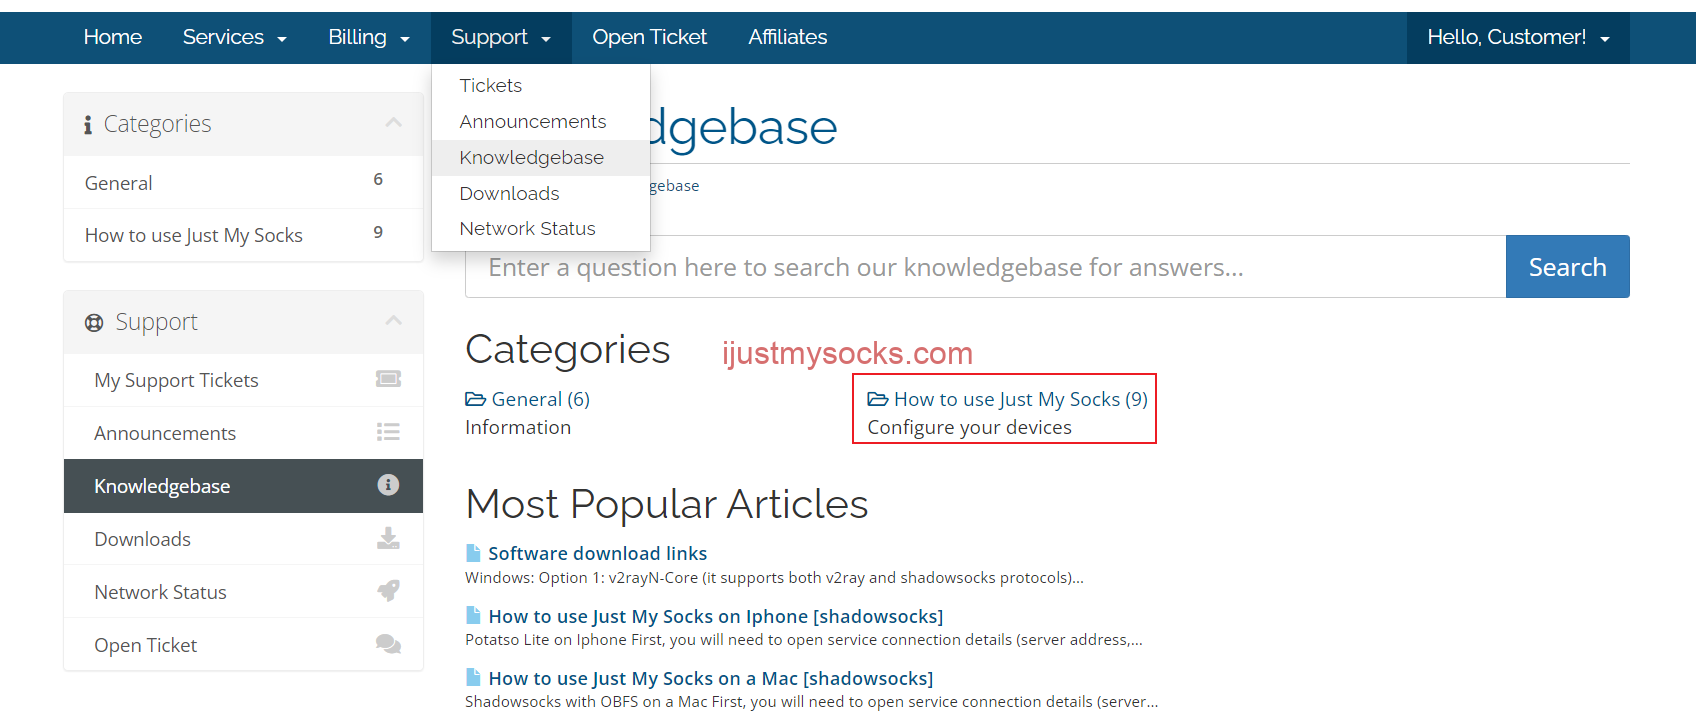Open Affiliates in the top navbar
Image resolution: width=1696 pixels, height=711 pixels.
point(788,37)
